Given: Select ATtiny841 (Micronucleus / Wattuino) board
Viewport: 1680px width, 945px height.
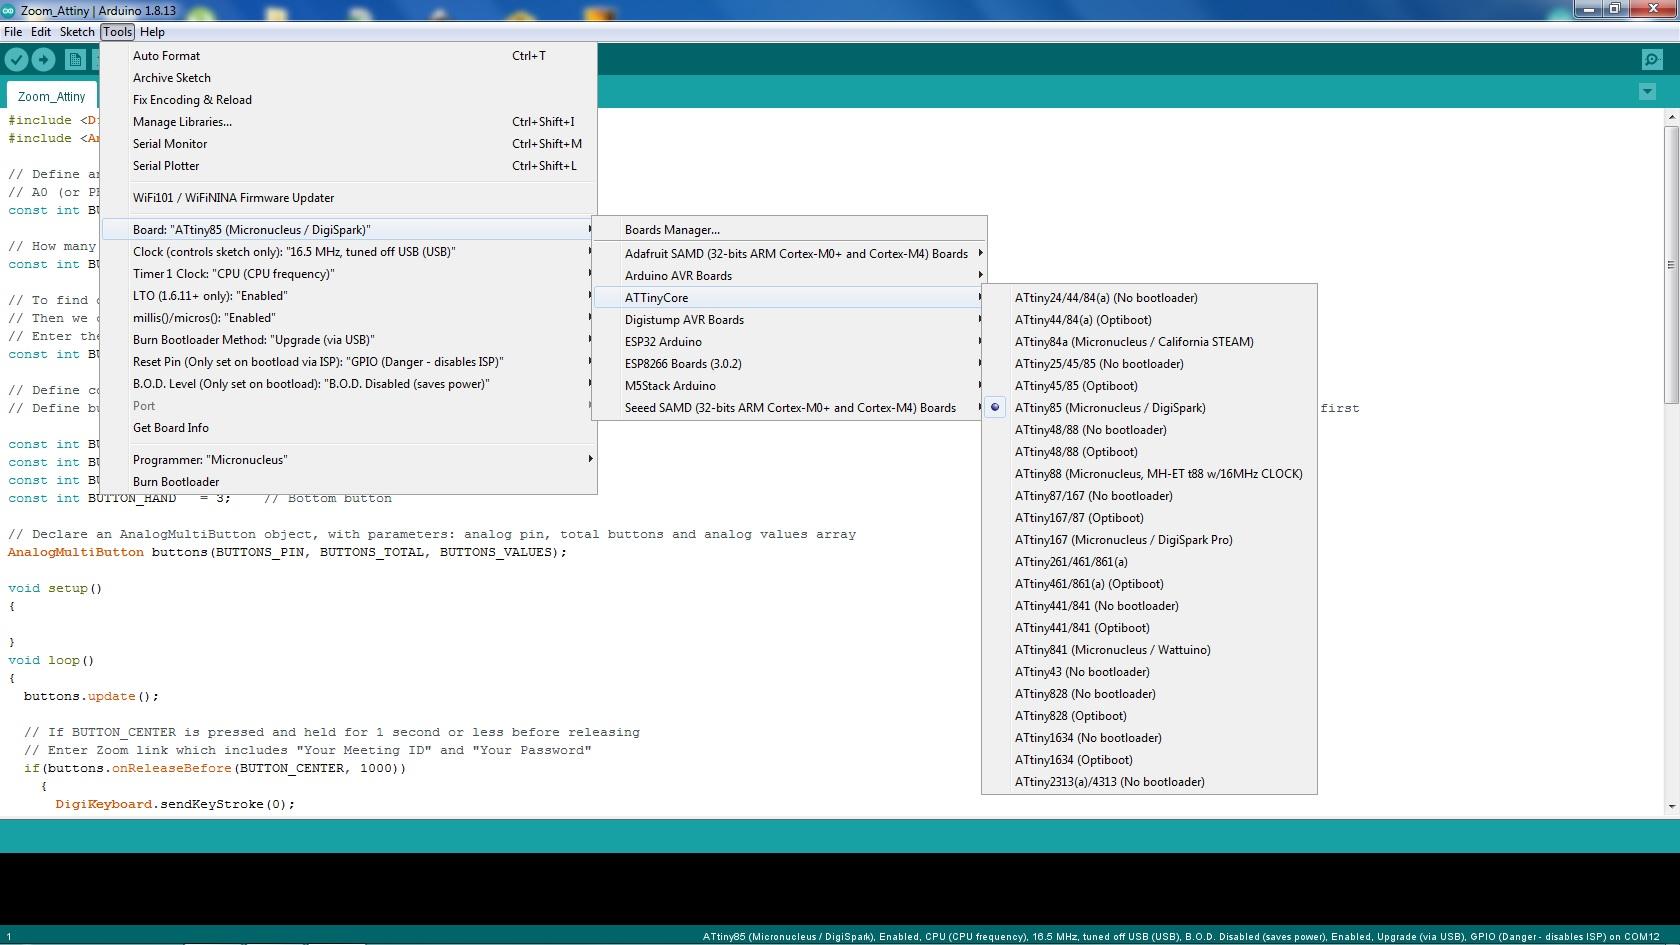Looking at the screenshot, I should point(1149,650).
